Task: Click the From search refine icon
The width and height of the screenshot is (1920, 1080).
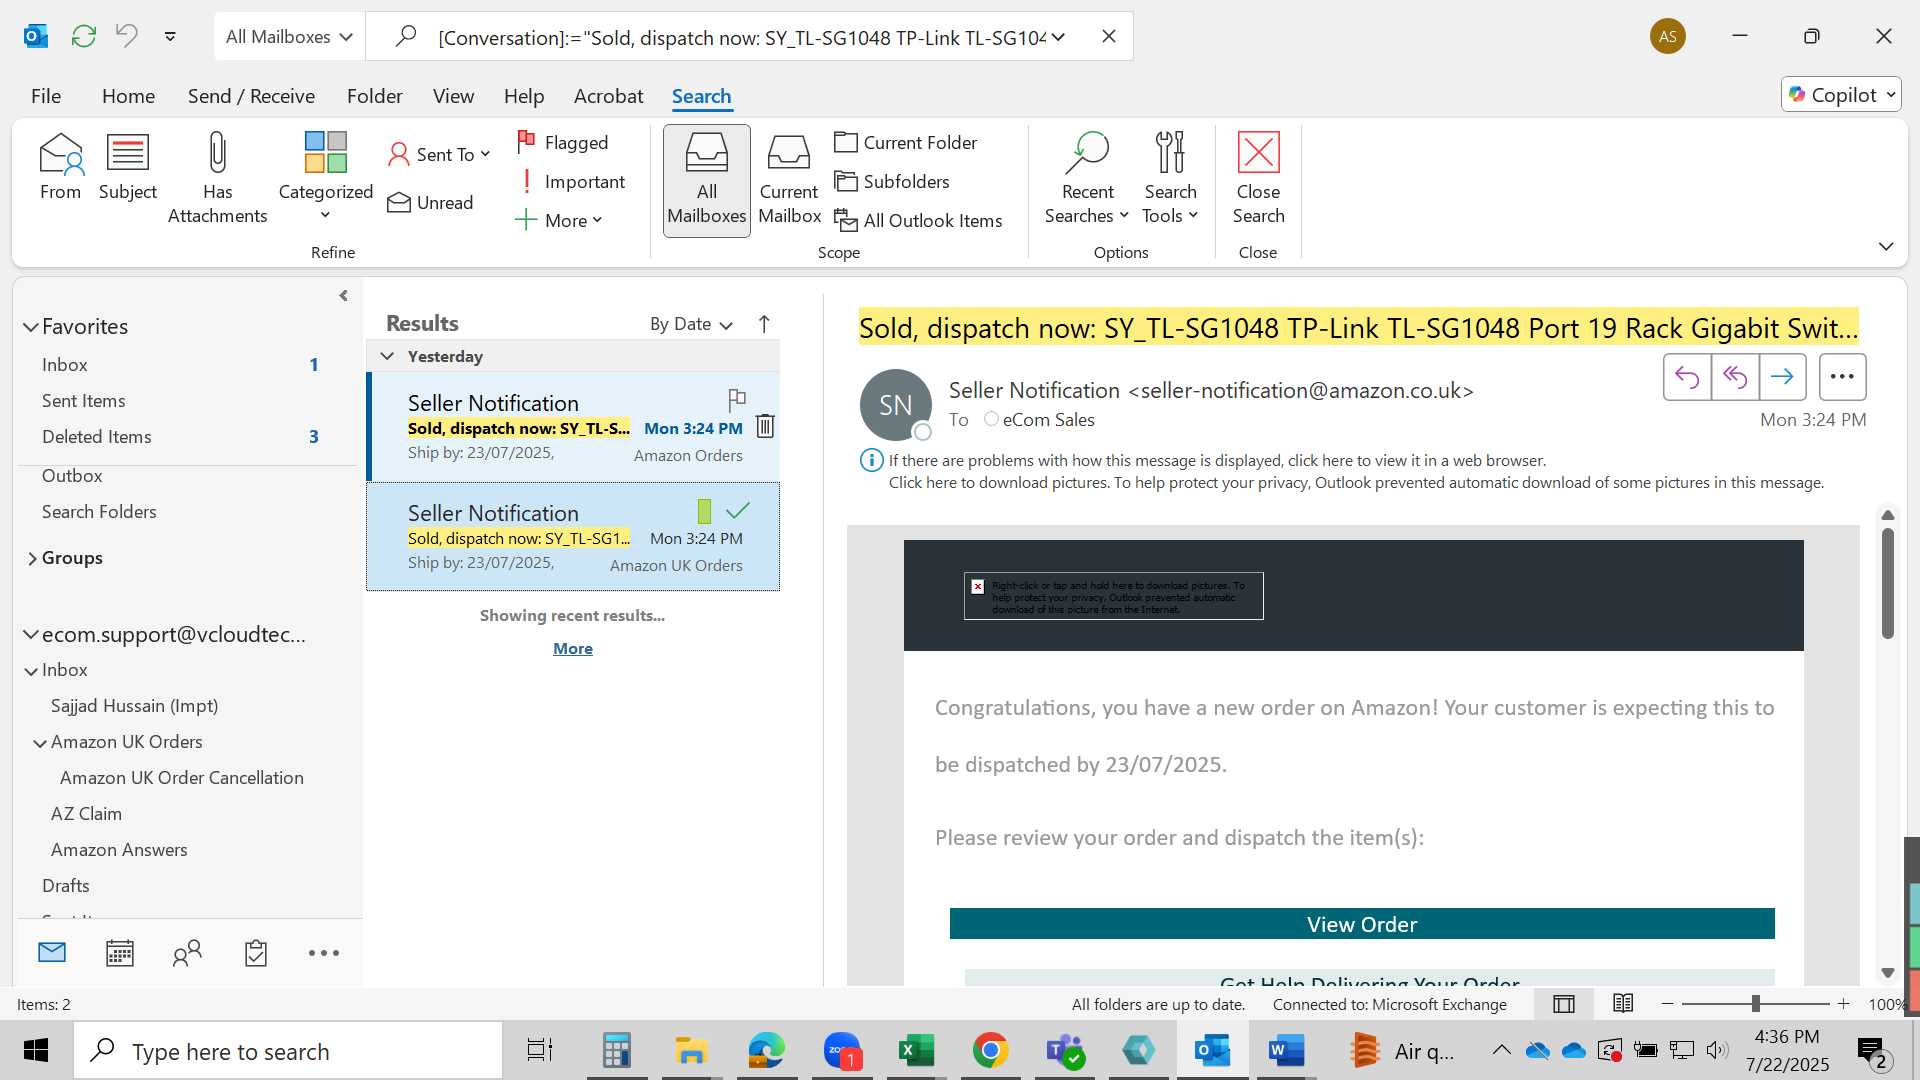Action: pos(60,167)
